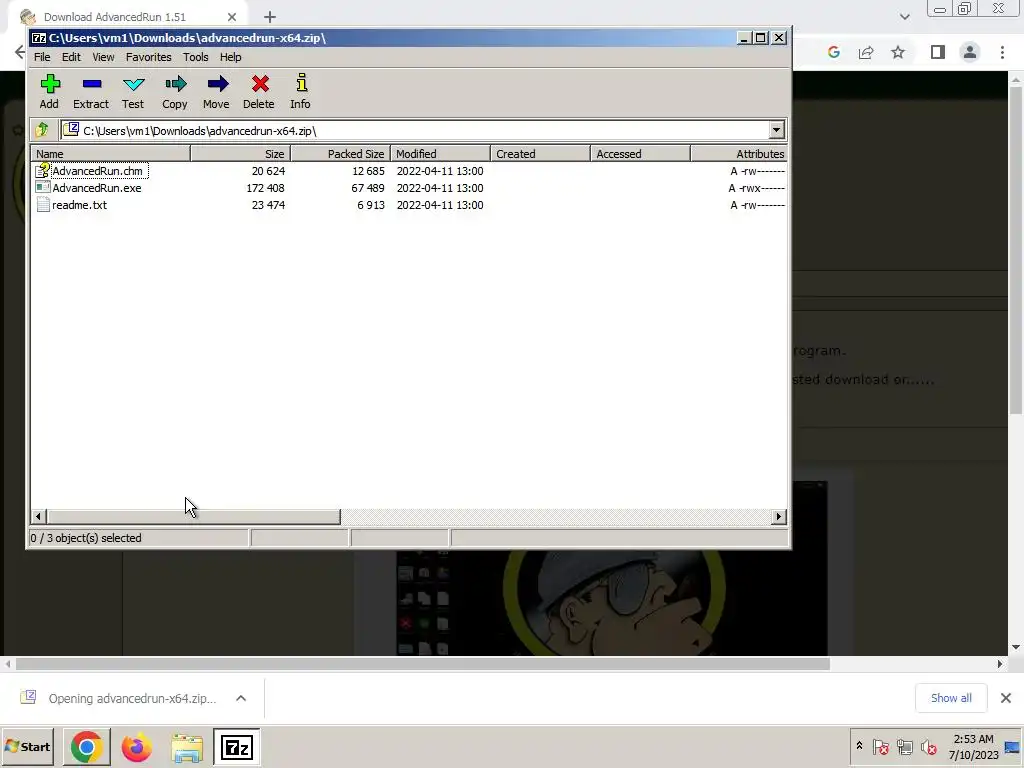The image size is (1024, 768).
Task: Sort by the Modified column header
Action: pyautogui.click(x=440, y=153)
